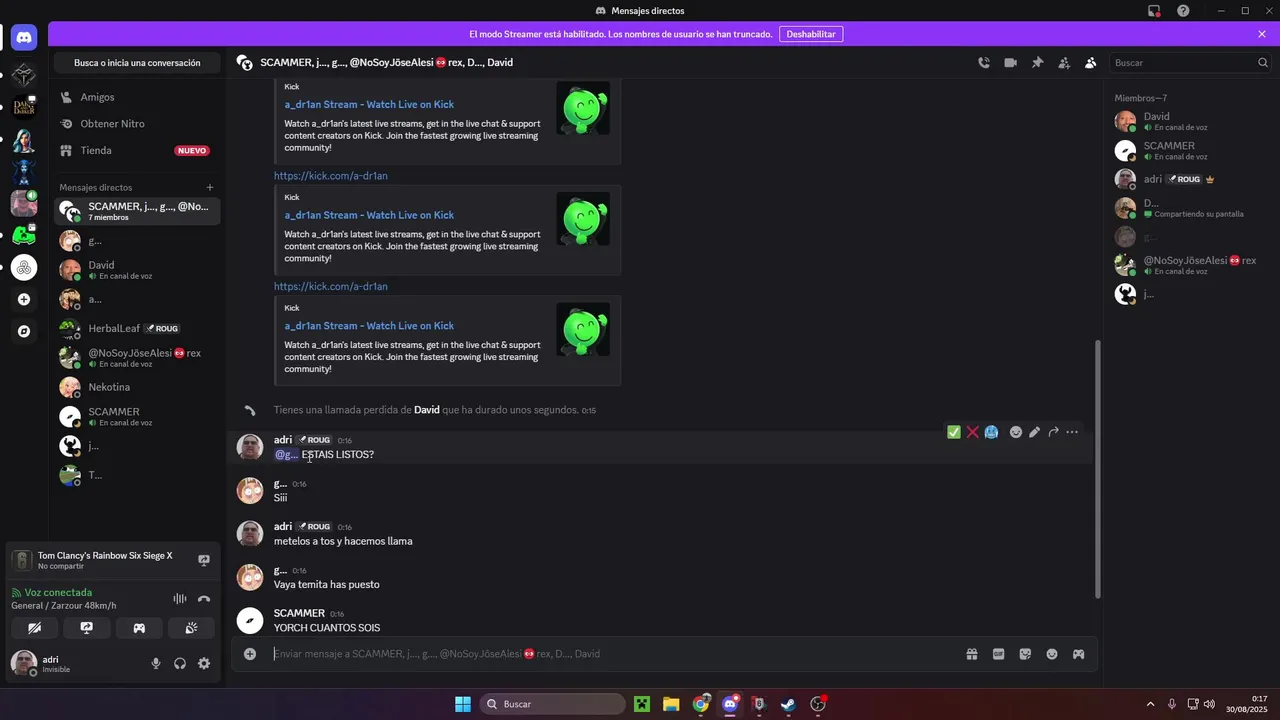
Task: Open user settings gear
Action: (x=204, y=663)
